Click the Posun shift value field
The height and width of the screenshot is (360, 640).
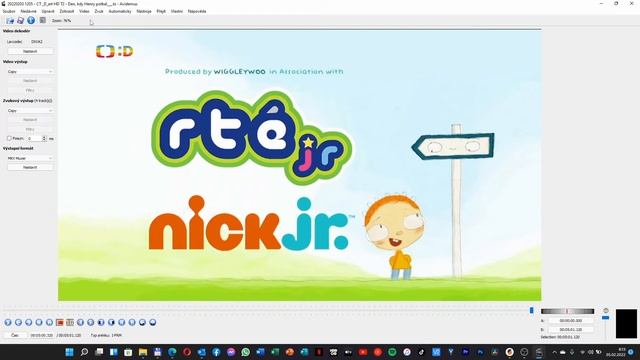(36, 139)
